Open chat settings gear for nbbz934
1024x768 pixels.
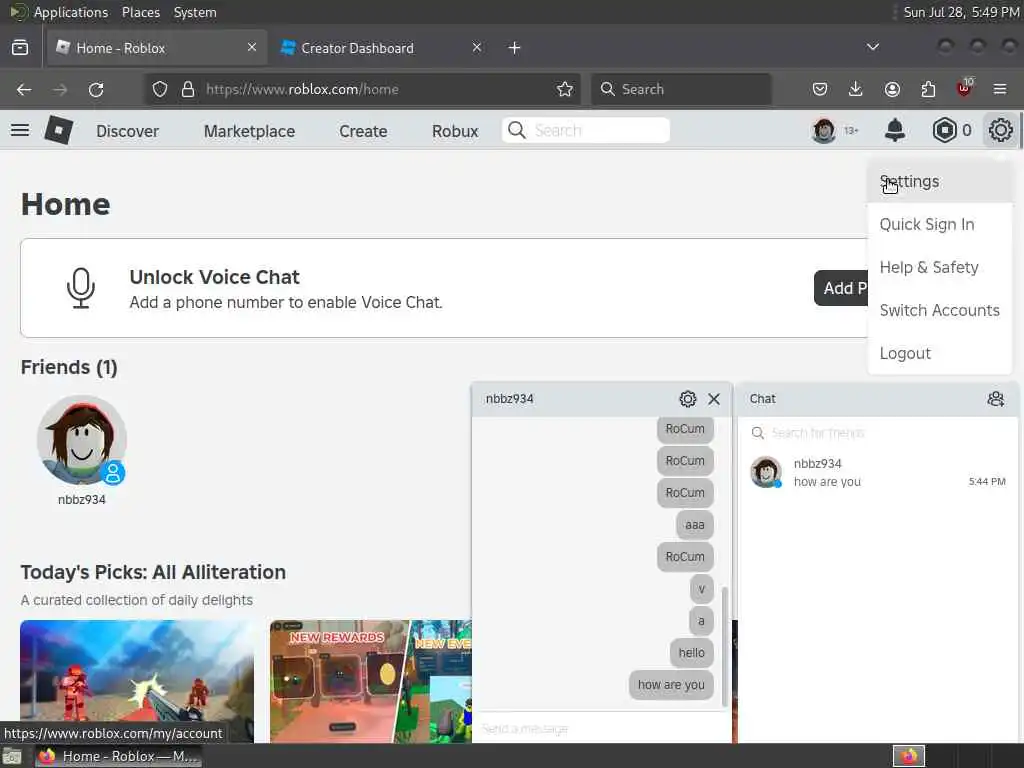pos(688,399)
